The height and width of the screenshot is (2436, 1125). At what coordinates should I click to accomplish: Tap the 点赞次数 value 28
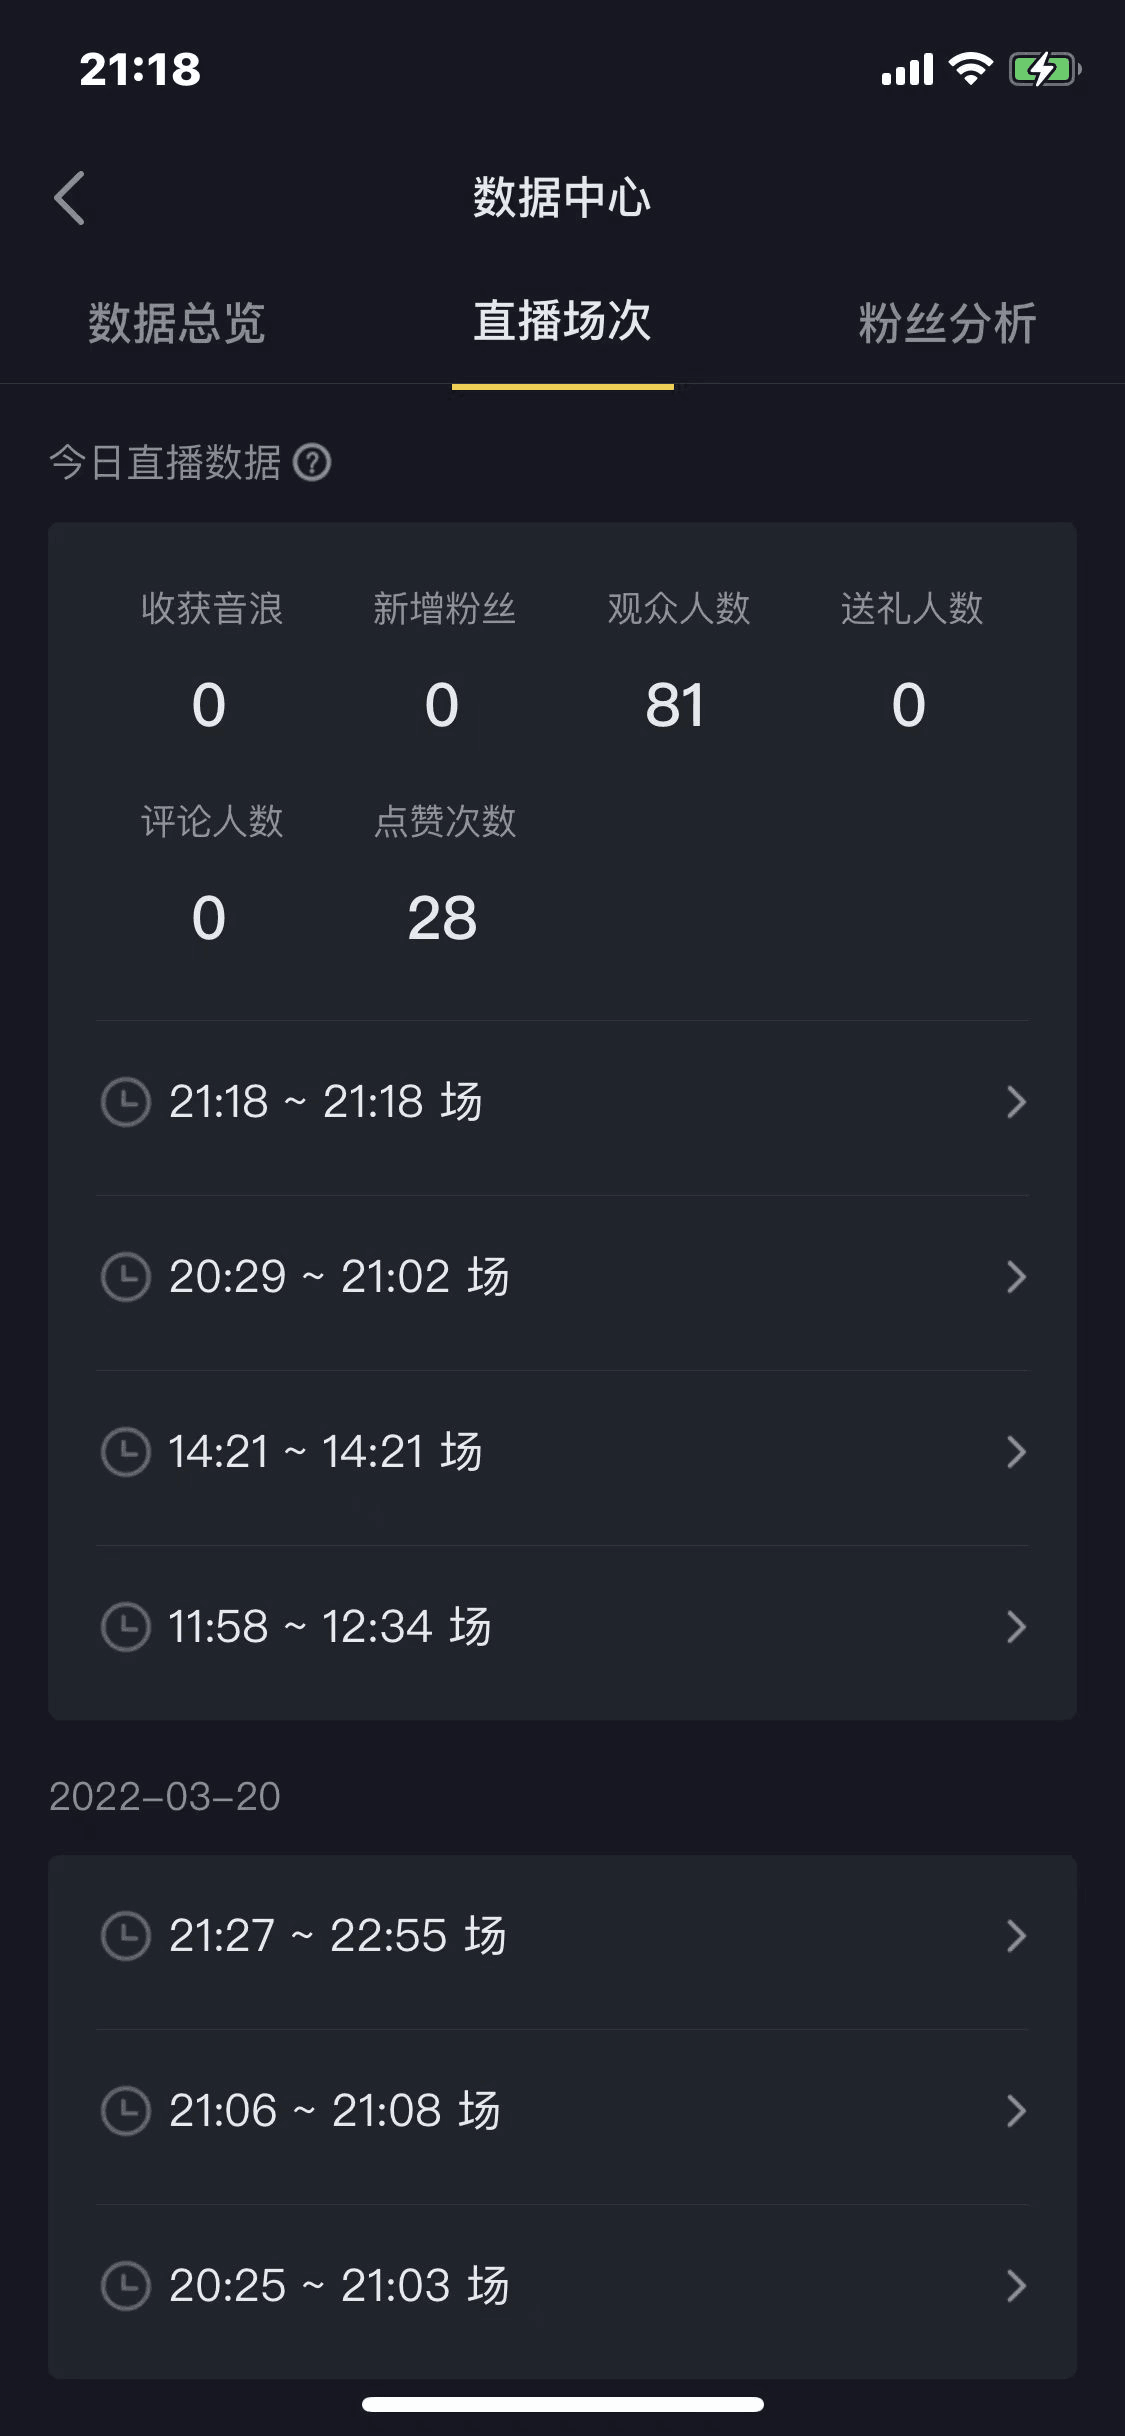point(442,918)
